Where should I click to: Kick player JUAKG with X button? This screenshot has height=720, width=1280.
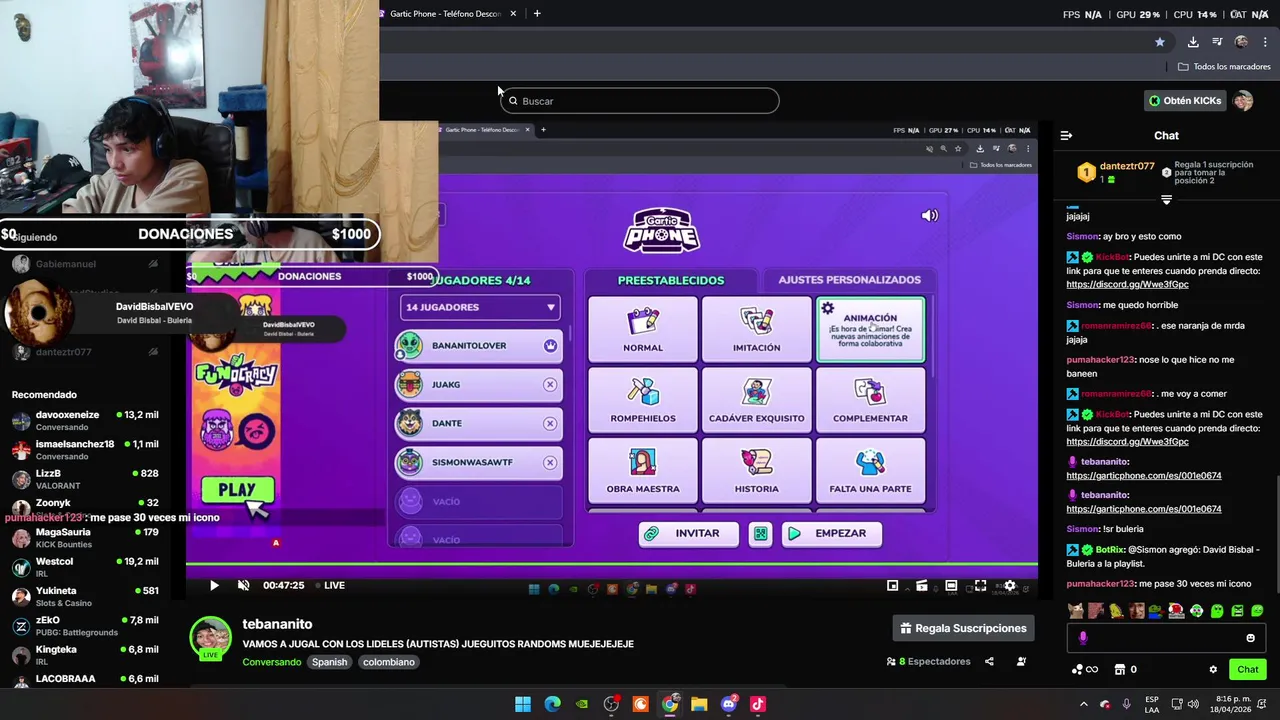550,384
